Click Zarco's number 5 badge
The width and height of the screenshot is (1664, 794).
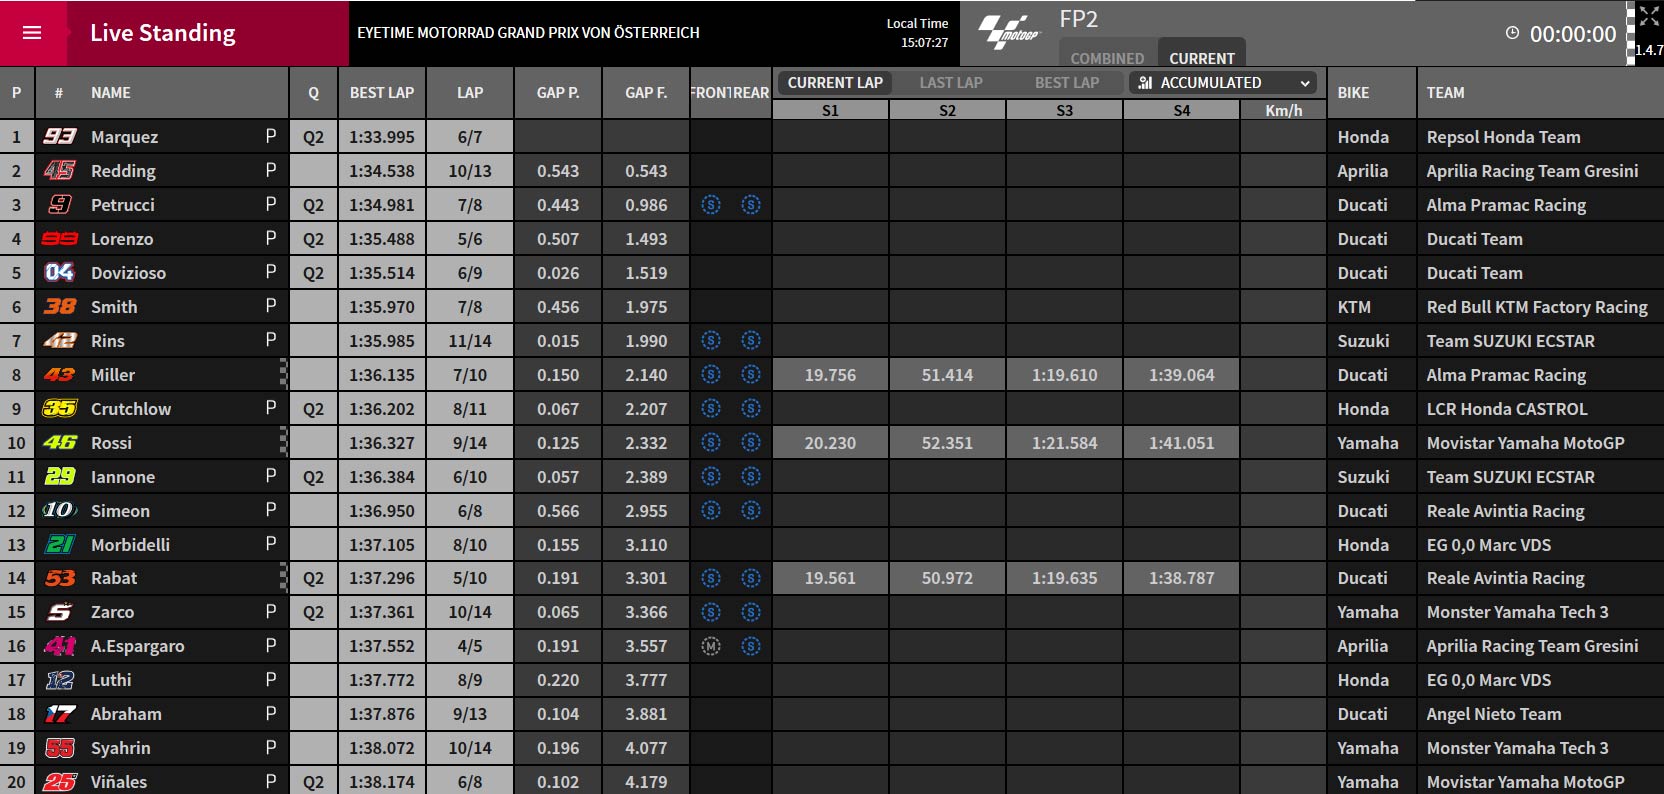point(60,612)
